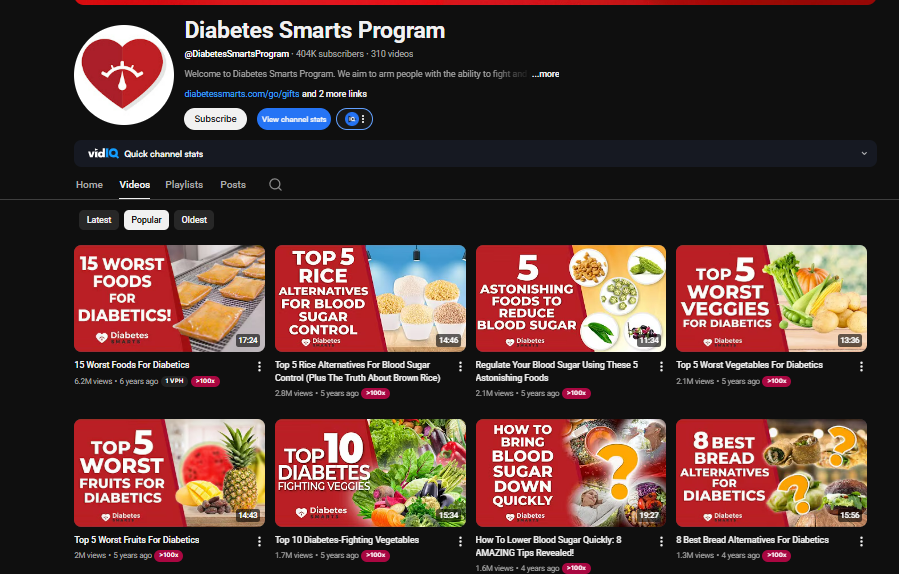This screenshot has width=899, height=574.
Task: Select the Latest sort filter chip
Action: coord(99,220)
